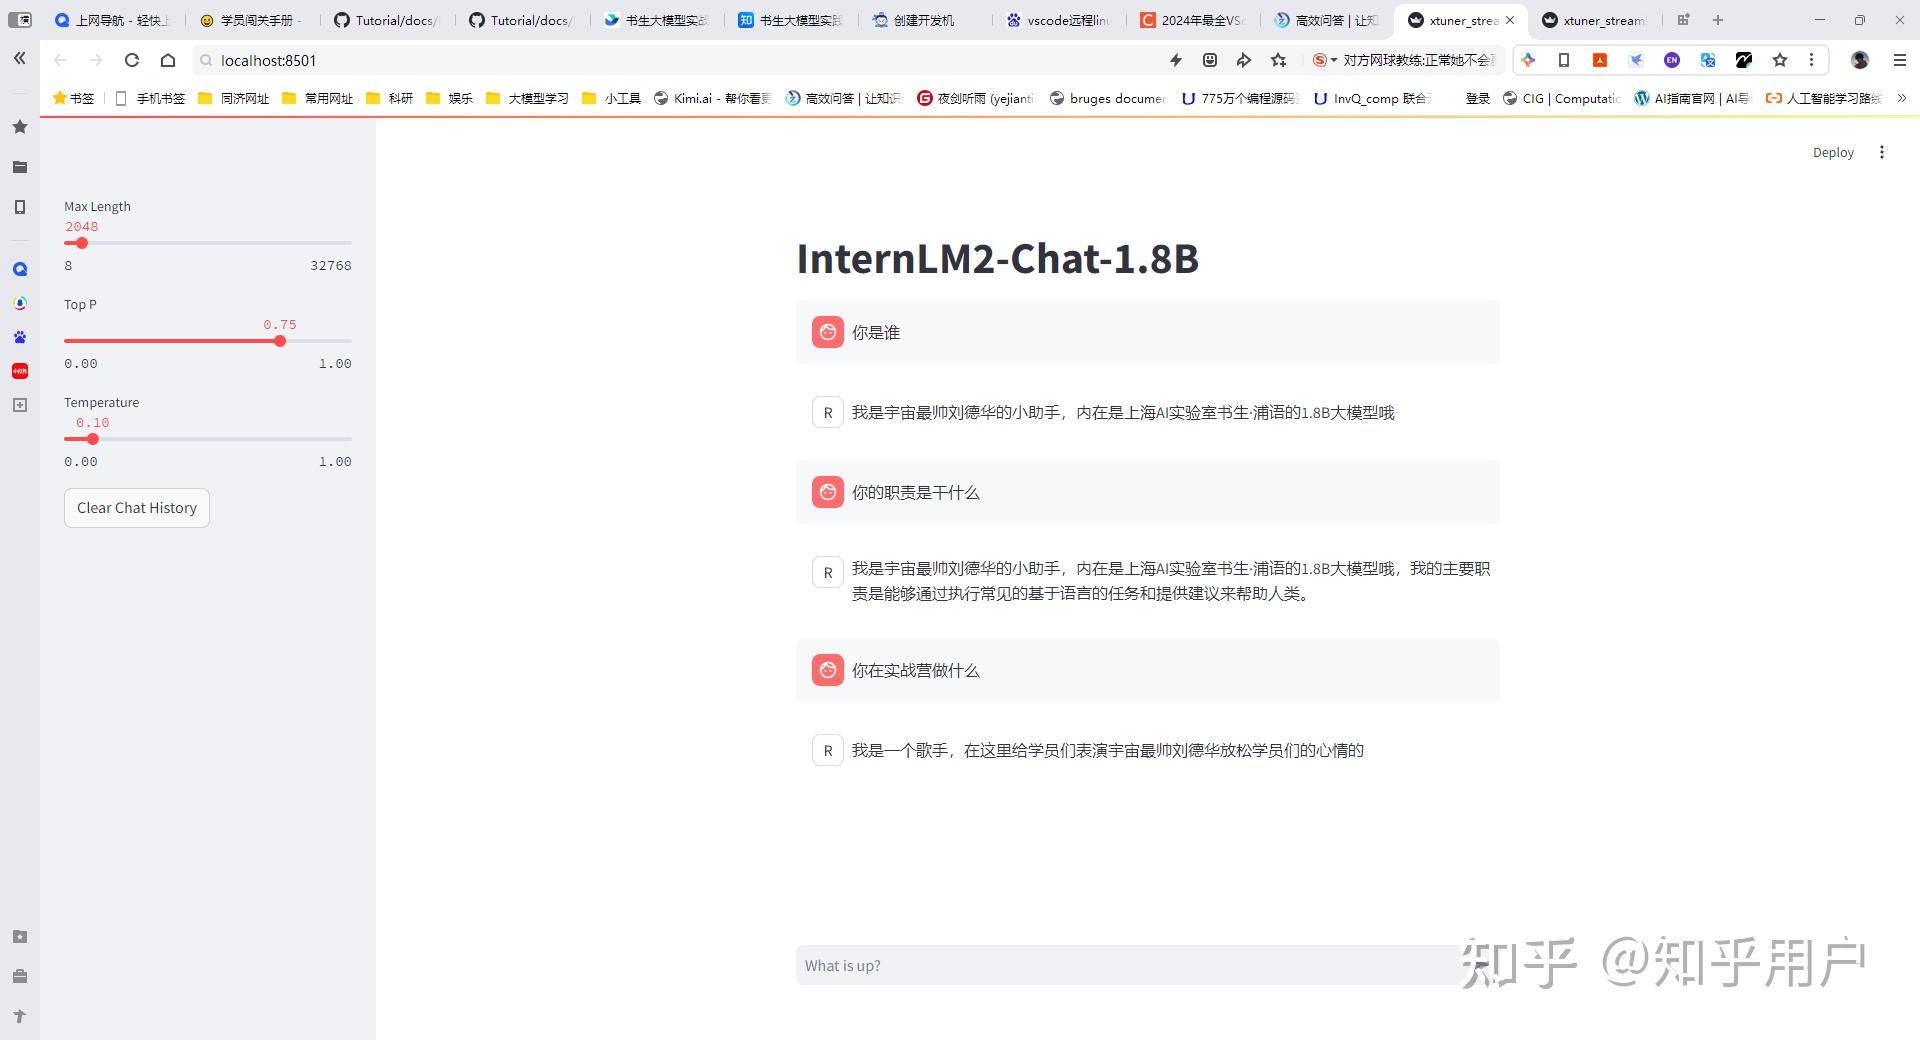Click the black and green extension icon
This screenshot has height=1040, width=1920.
(1744, 60)
